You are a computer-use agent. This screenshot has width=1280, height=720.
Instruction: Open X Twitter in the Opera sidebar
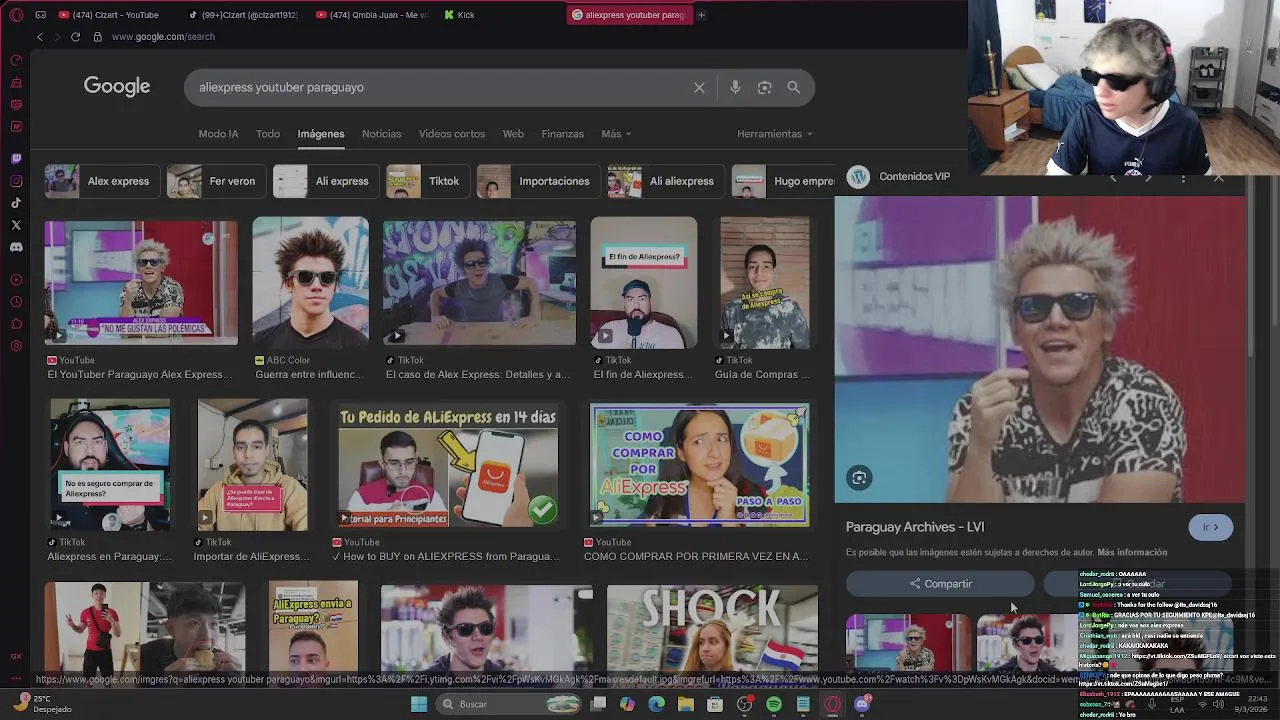pyautogui.click(x=16, y=225)
